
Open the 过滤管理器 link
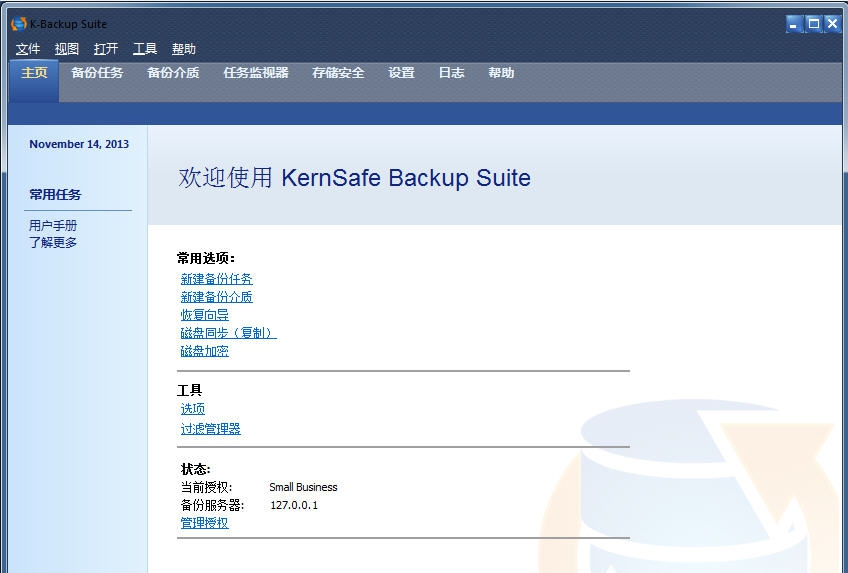click(210, 429)
